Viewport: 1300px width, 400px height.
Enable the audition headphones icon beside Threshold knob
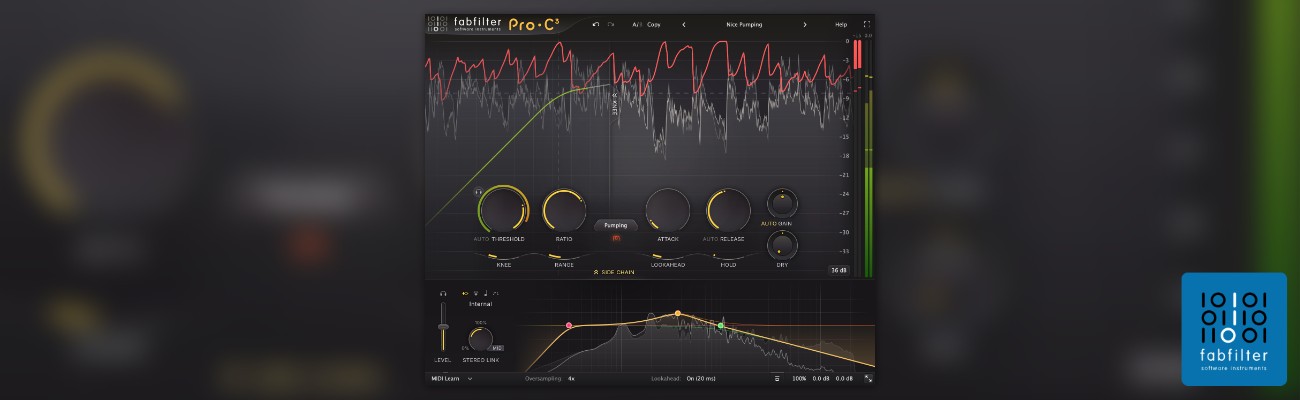(478, 190)
